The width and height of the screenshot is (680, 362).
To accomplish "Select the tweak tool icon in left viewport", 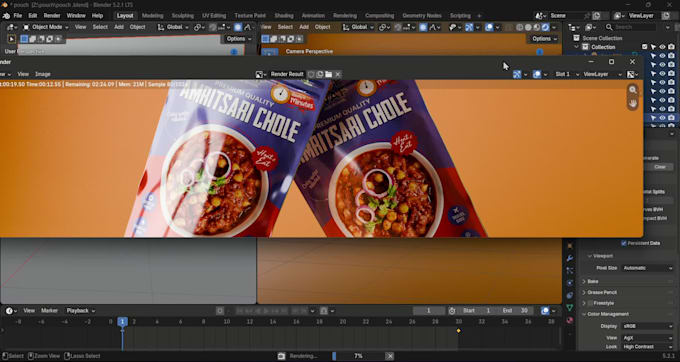I will (x=12, y=39).
